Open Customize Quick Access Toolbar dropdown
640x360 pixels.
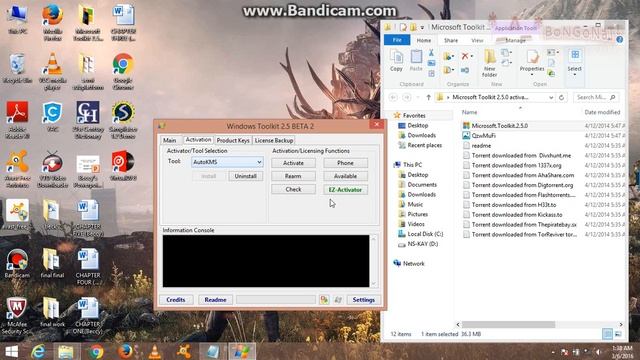coord(422,27)
